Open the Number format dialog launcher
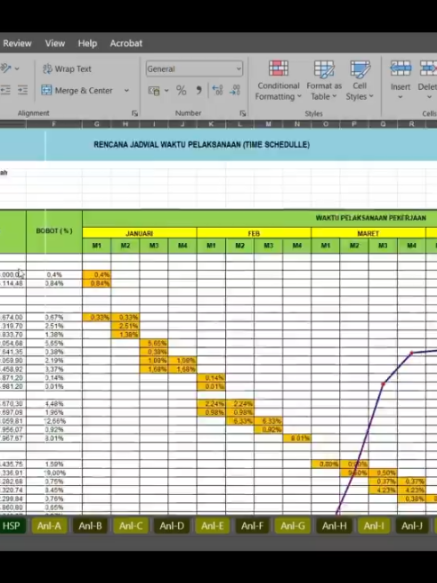 pos(242,113)
